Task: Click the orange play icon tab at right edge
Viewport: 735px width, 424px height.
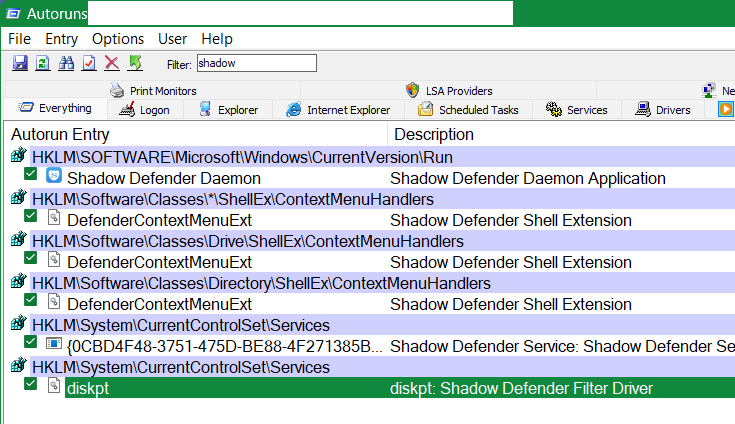Action: [725, 110]
